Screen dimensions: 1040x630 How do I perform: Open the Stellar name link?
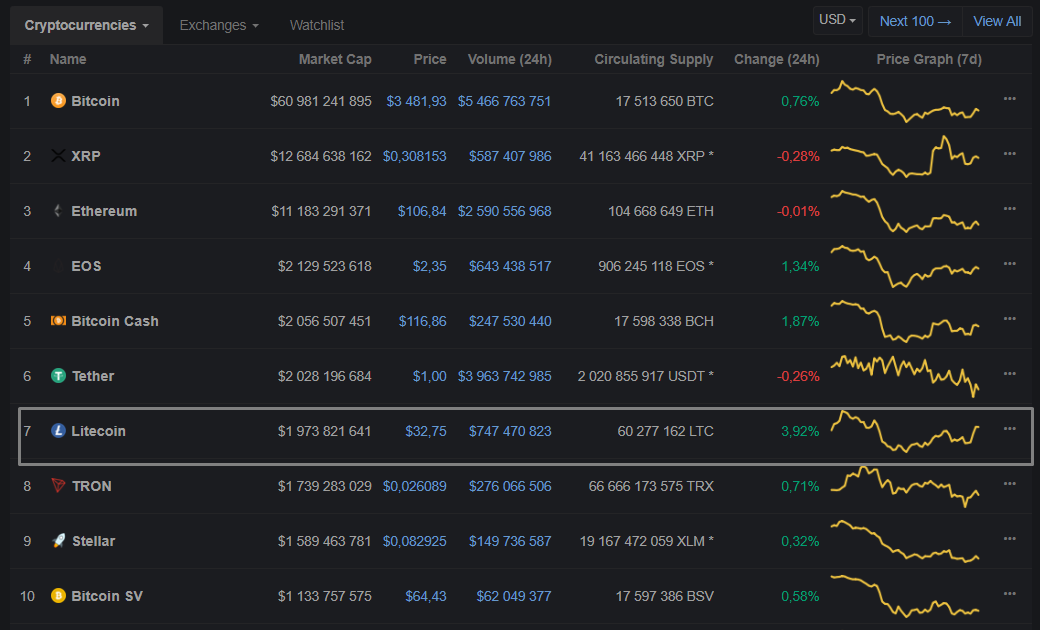tap(94, 541)
